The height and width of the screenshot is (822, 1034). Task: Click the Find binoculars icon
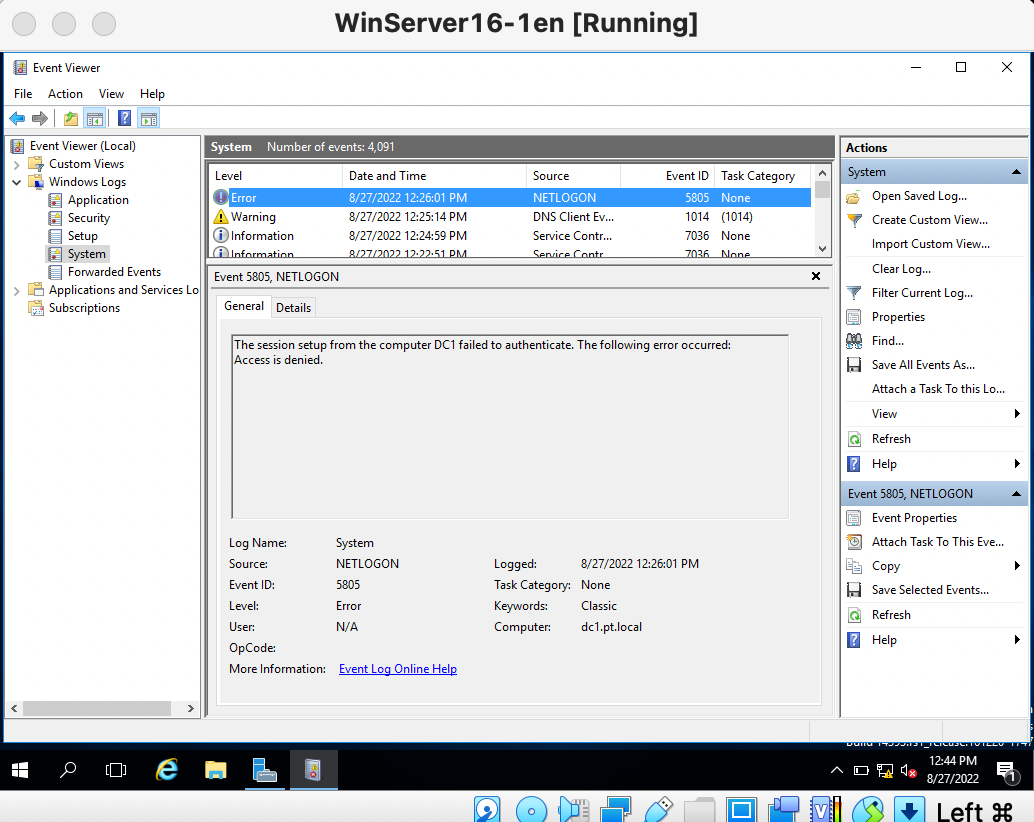[x=854, y=341]
